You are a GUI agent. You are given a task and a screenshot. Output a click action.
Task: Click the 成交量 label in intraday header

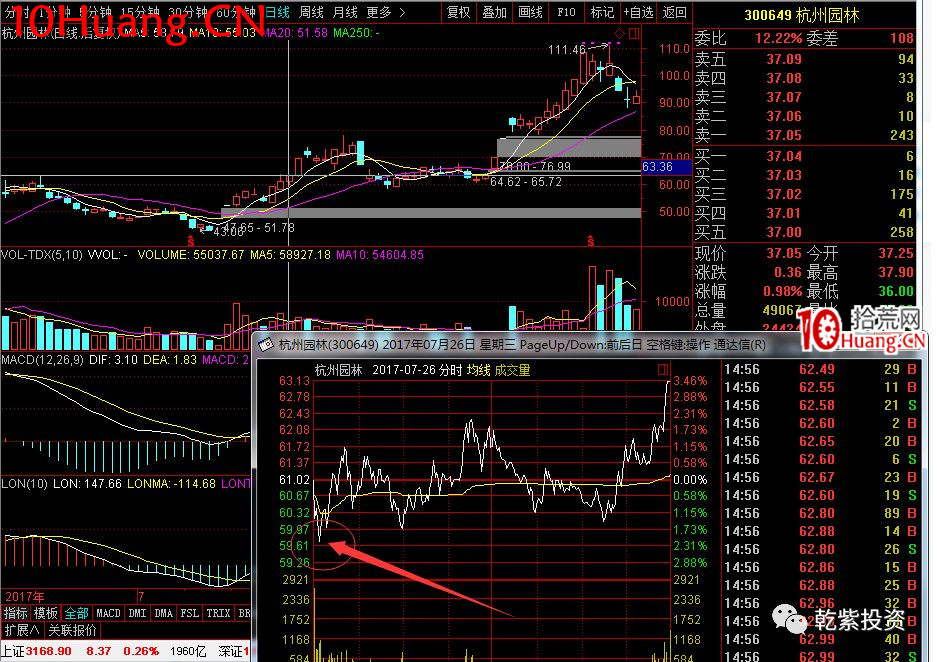(512, 370)
